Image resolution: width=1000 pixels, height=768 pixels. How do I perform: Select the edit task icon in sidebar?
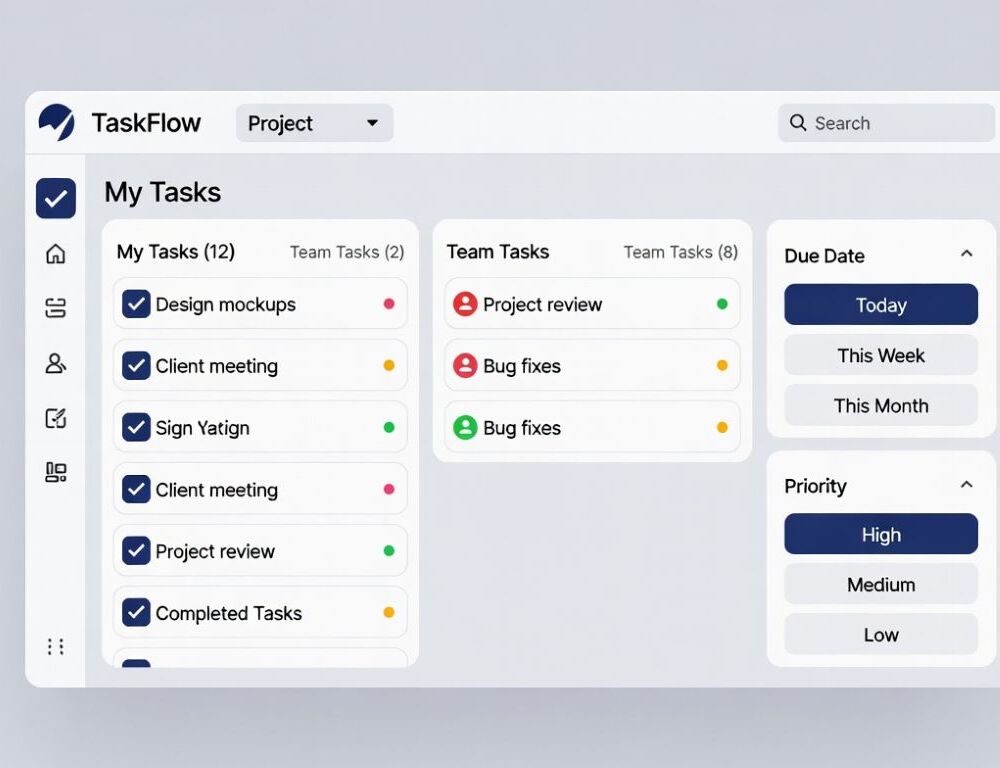55,419
